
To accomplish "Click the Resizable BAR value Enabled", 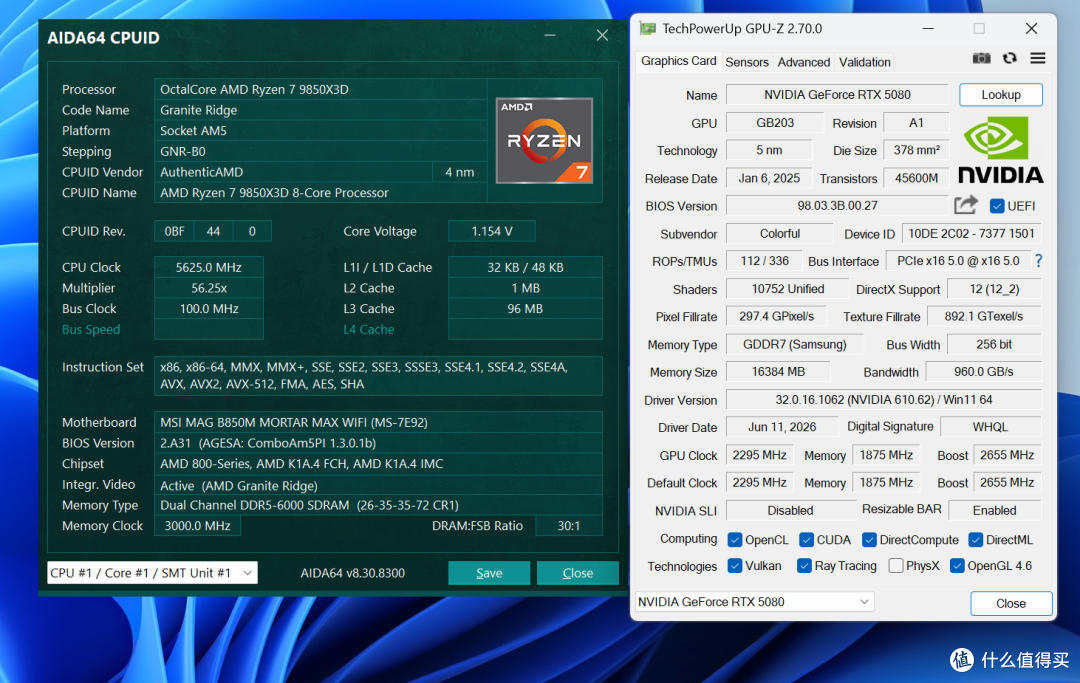I will pos(995,510).
